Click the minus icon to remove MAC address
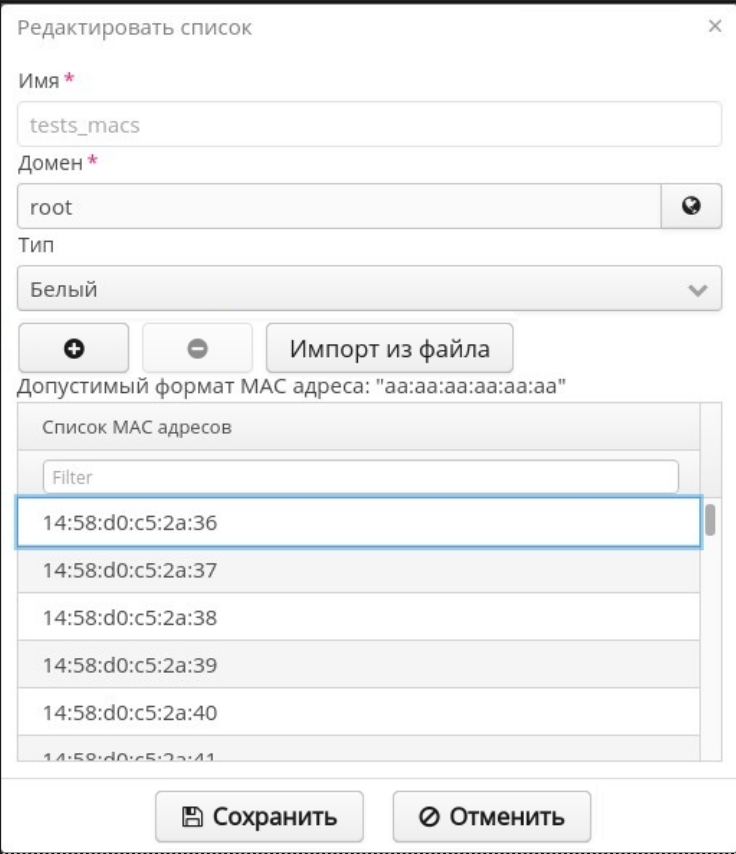The width and height of the screenshot is (736, 854). click(x=197, y=348)
